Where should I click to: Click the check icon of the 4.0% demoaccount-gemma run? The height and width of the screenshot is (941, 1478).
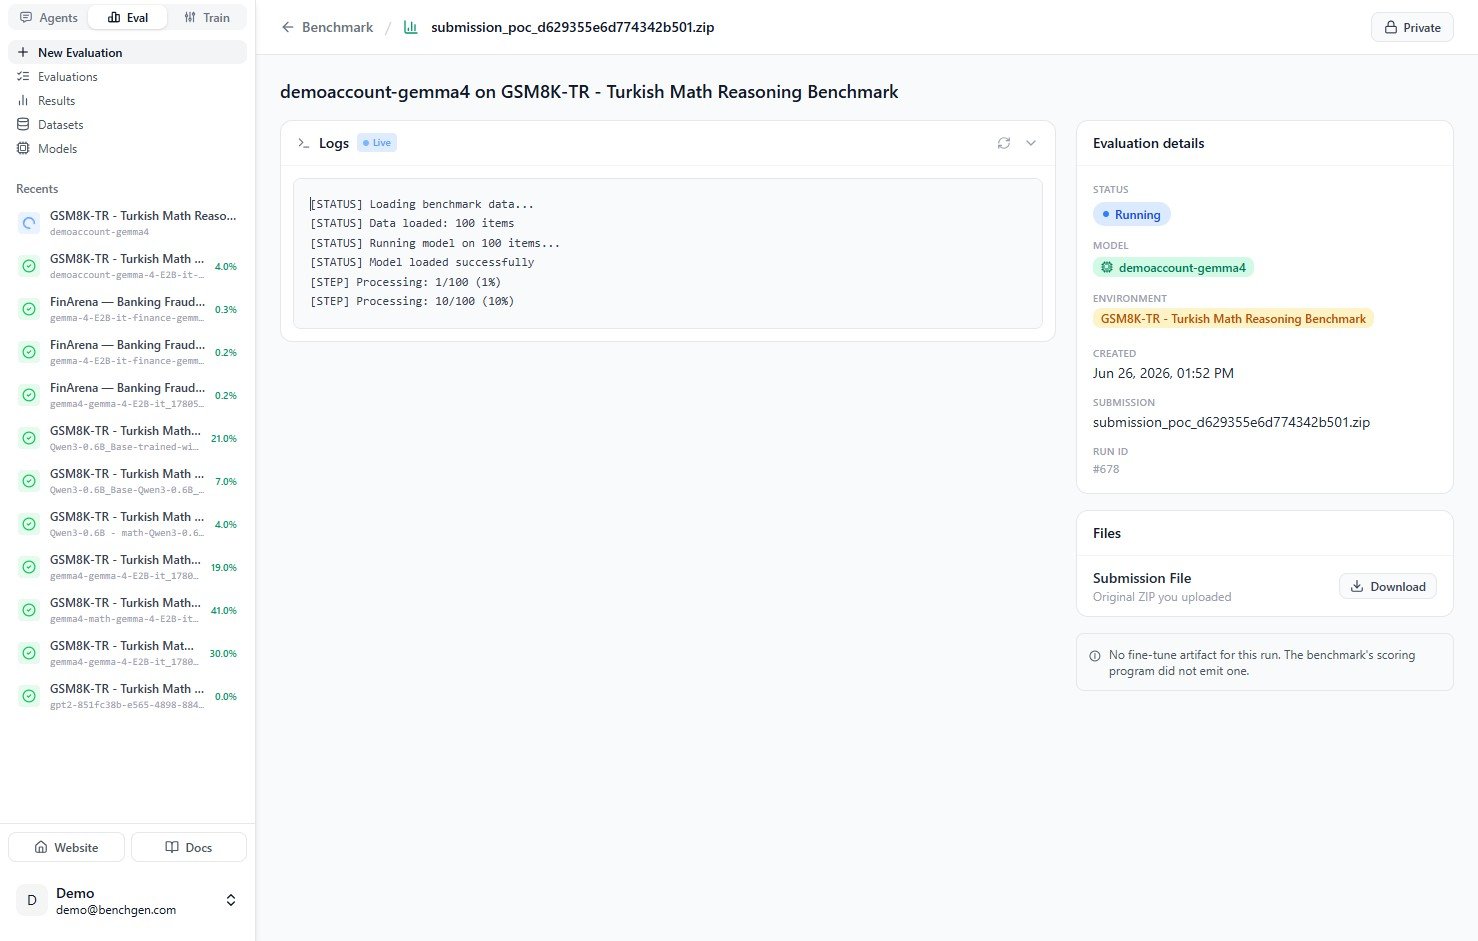click(x=29, y=266)
